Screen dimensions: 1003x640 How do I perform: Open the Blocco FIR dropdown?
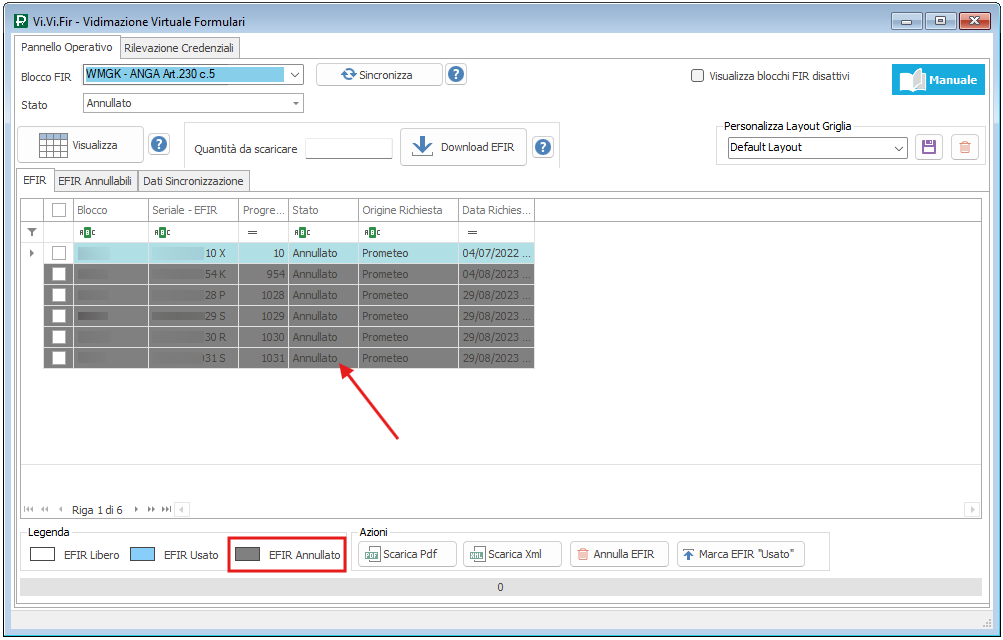[294, 74]
